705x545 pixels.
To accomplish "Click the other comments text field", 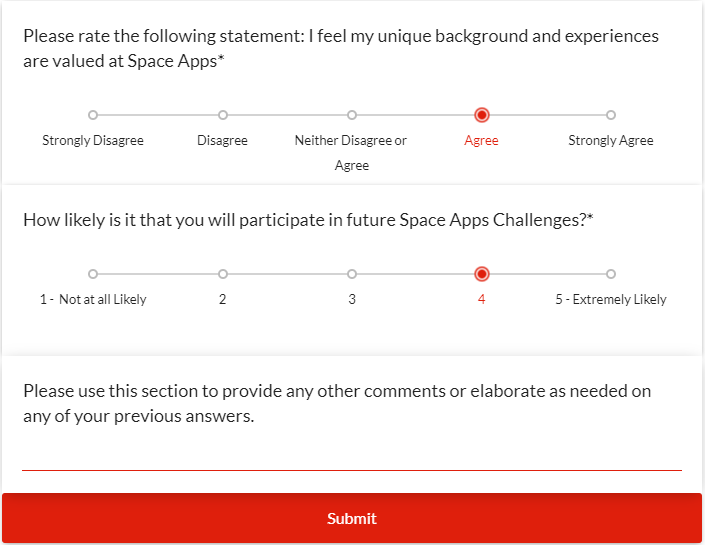I will coord(352,457).
